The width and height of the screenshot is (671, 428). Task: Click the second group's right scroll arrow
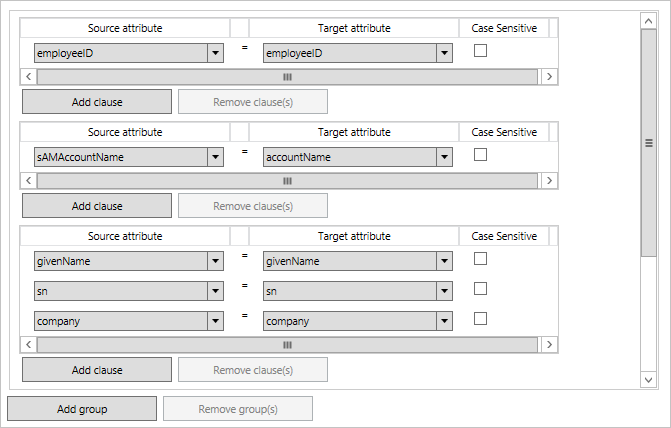(x=551, y=181)
